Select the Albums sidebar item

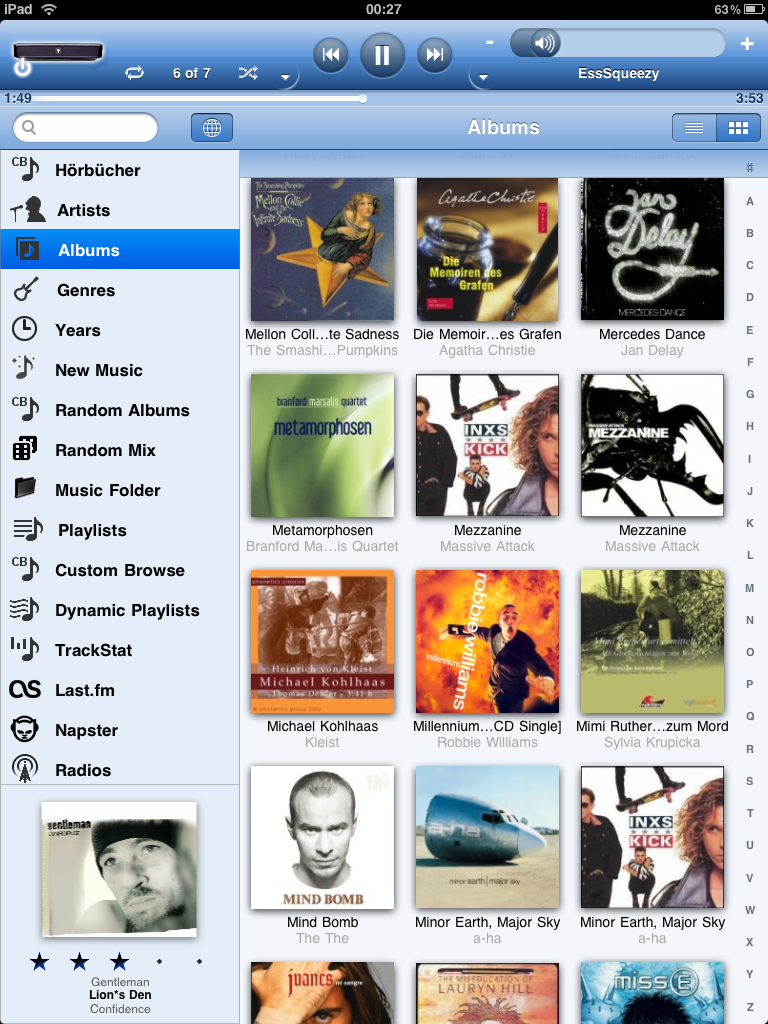120,250
